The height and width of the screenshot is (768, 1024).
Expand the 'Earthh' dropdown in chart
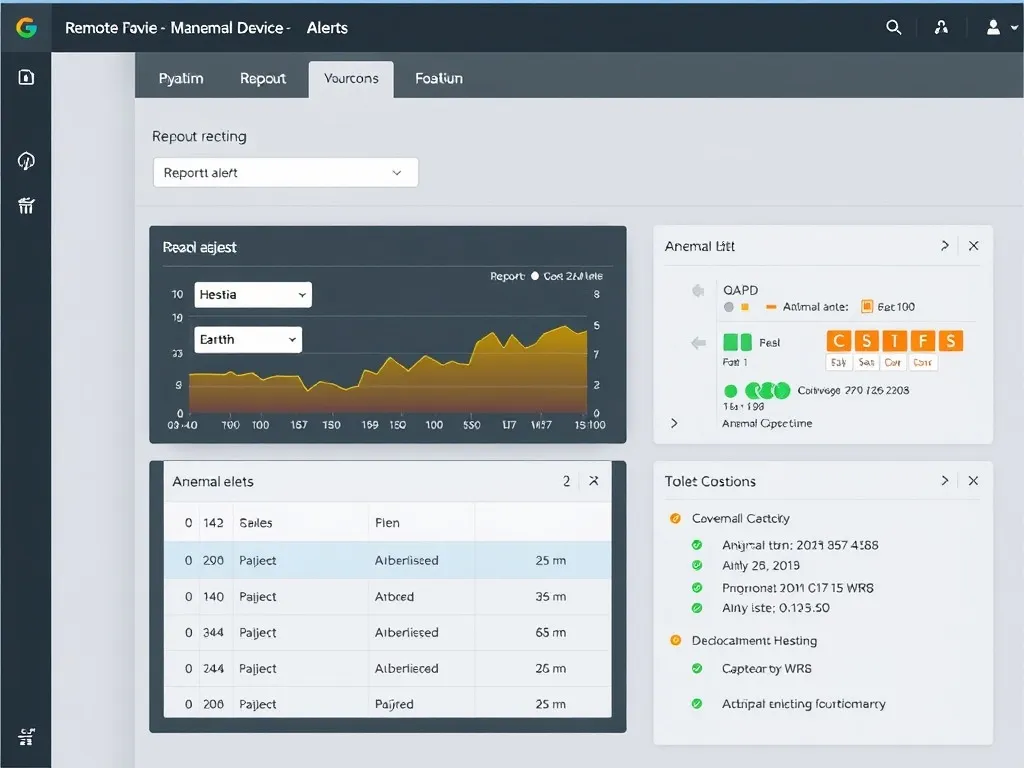coord(247,340)
